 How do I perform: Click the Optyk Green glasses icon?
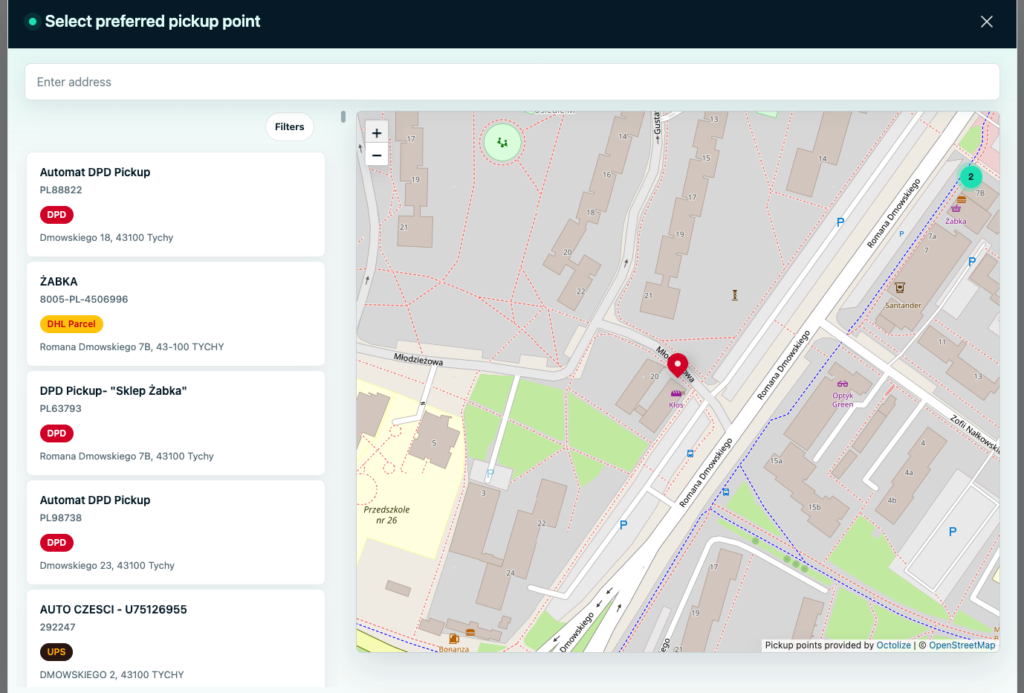pos(842,384)
